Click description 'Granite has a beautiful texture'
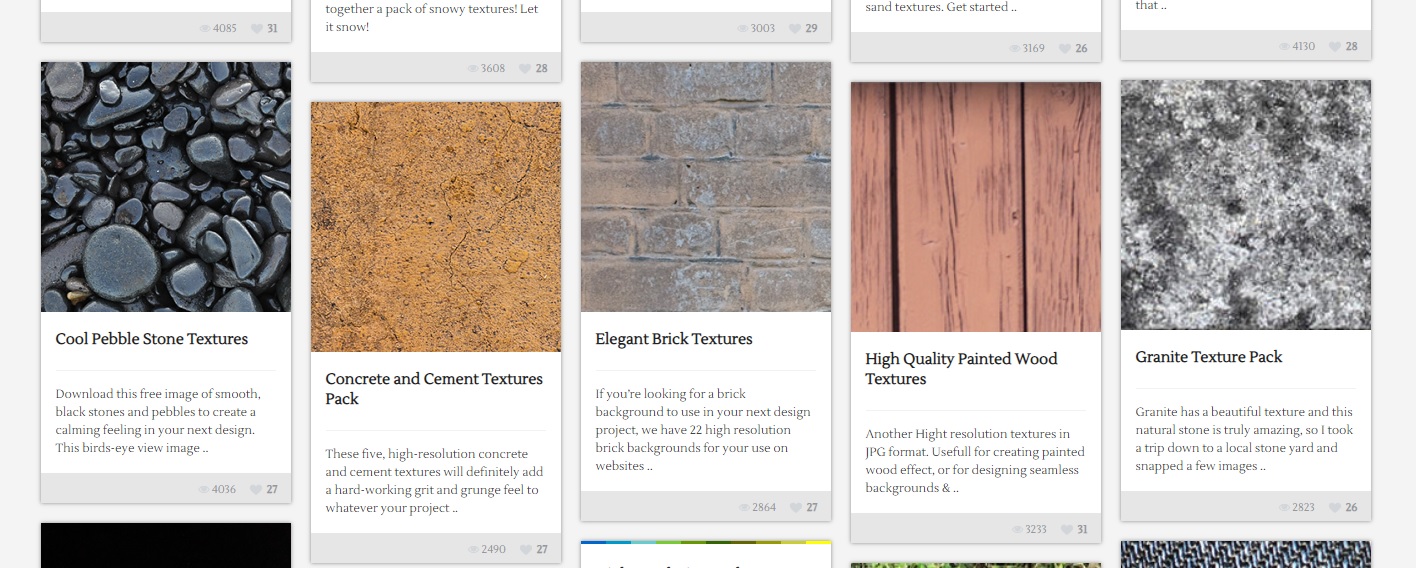This screenshot has width=1416, height=568. click(1244, 439)
